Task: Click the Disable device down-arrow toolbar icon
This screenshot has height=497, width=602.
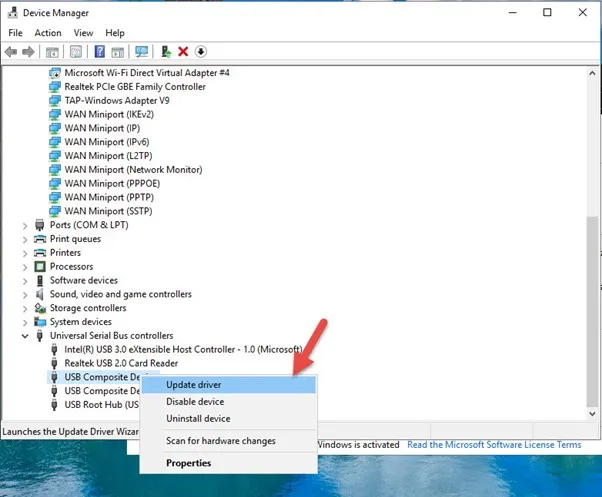Action: point(201,51)
